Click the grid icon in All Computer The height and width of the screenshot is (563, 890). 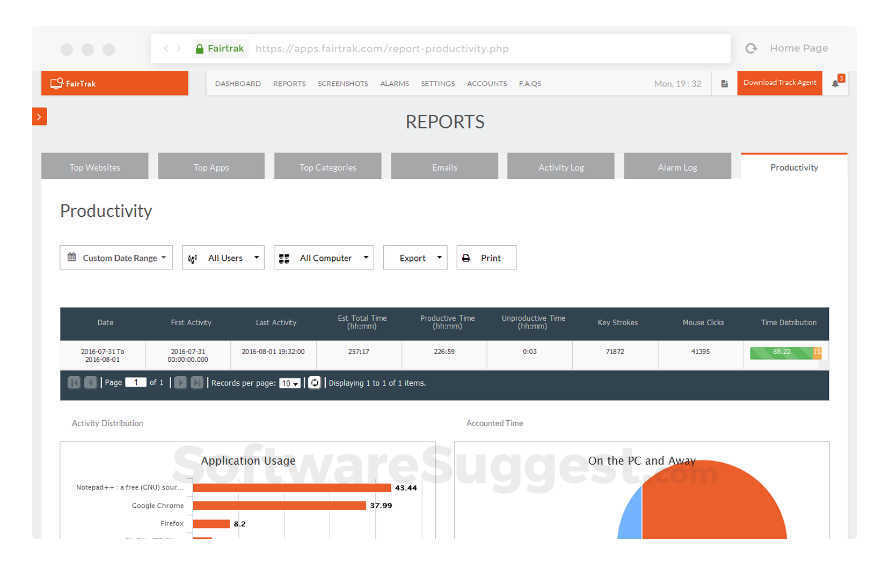(x=284, y=258)
